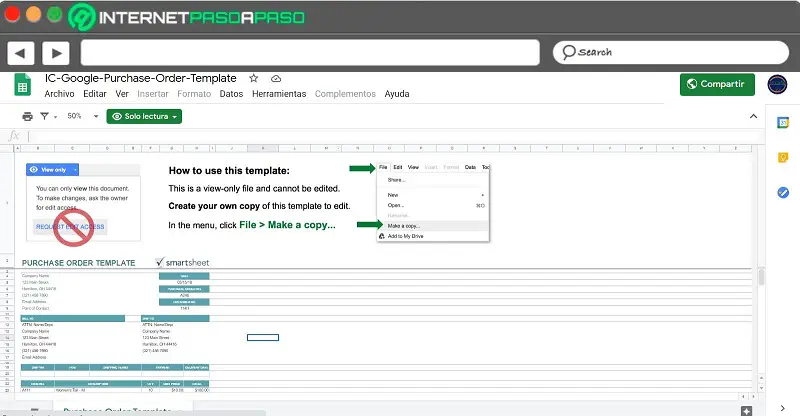Open the Complementos menu
This screenshot has height=416, width=800.
click(345, 94)
